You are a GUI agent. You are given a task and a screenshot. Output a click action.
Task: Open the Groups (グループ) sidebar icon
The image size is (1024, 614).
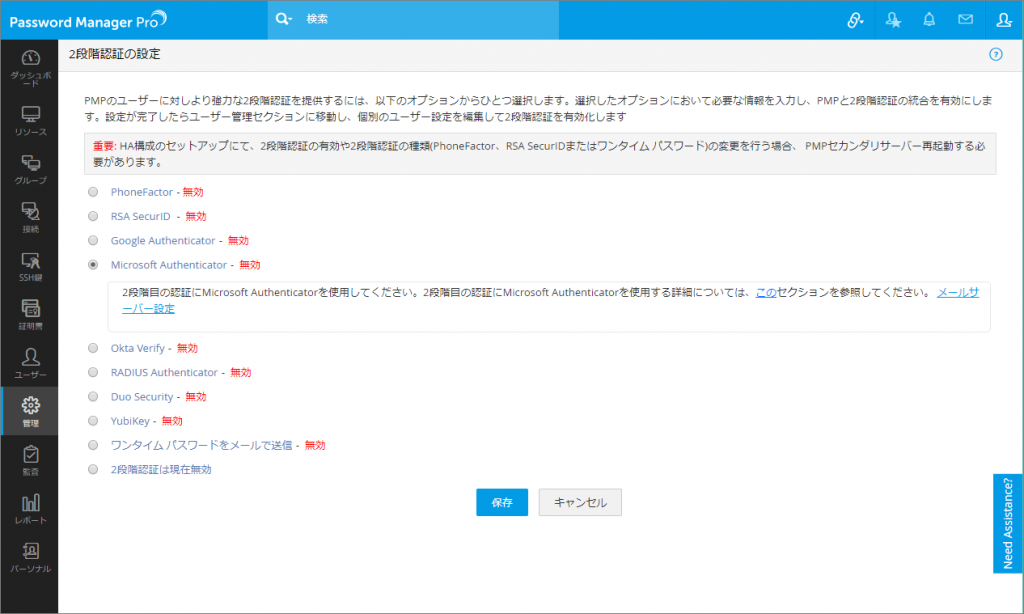coord(29,169)
